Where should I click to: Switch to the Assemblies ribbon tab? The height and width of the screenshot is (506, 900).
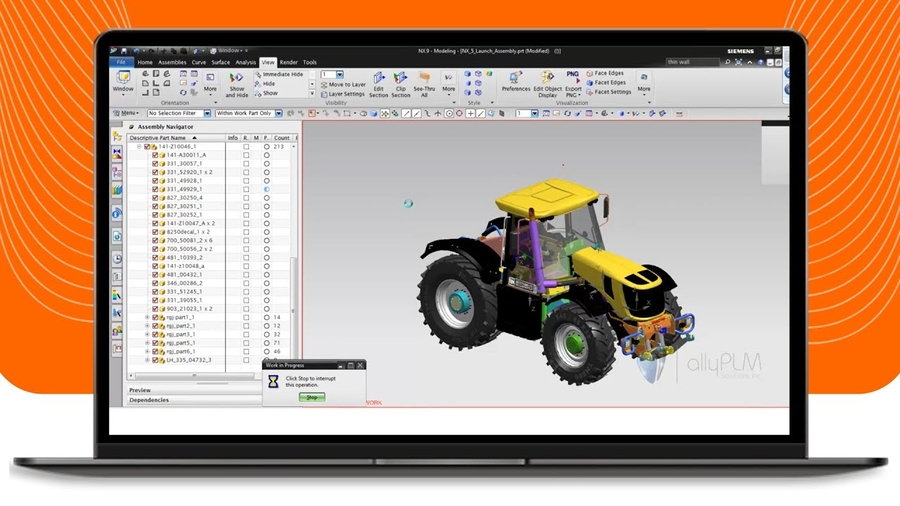172,63
